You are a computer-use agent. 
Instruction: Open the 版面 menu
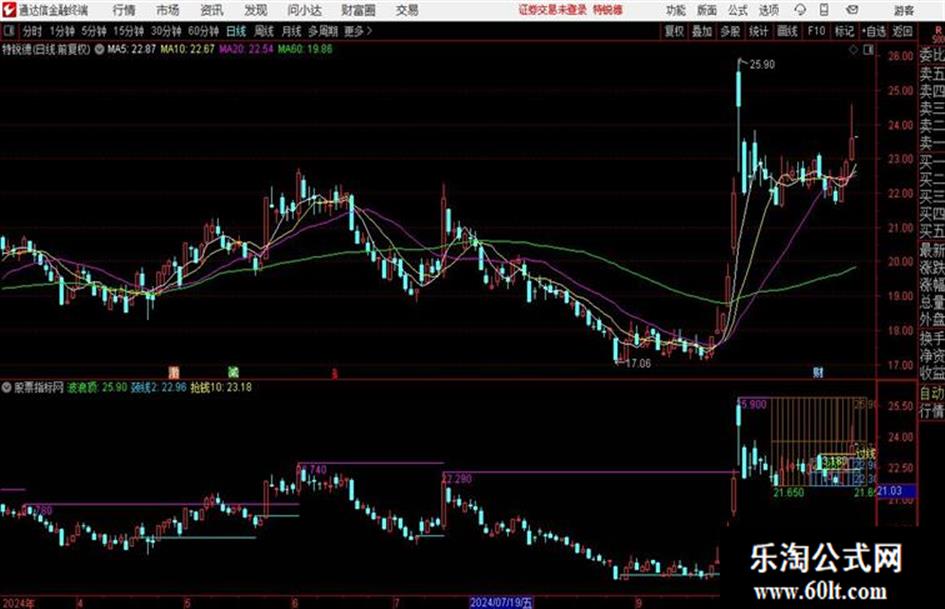click(707, 10)
